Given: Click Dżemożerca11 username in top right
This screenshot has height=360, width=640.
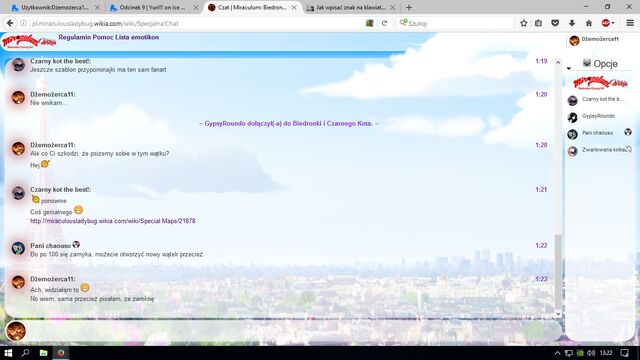Looking at the screenshot, I should tap(600, 39).
